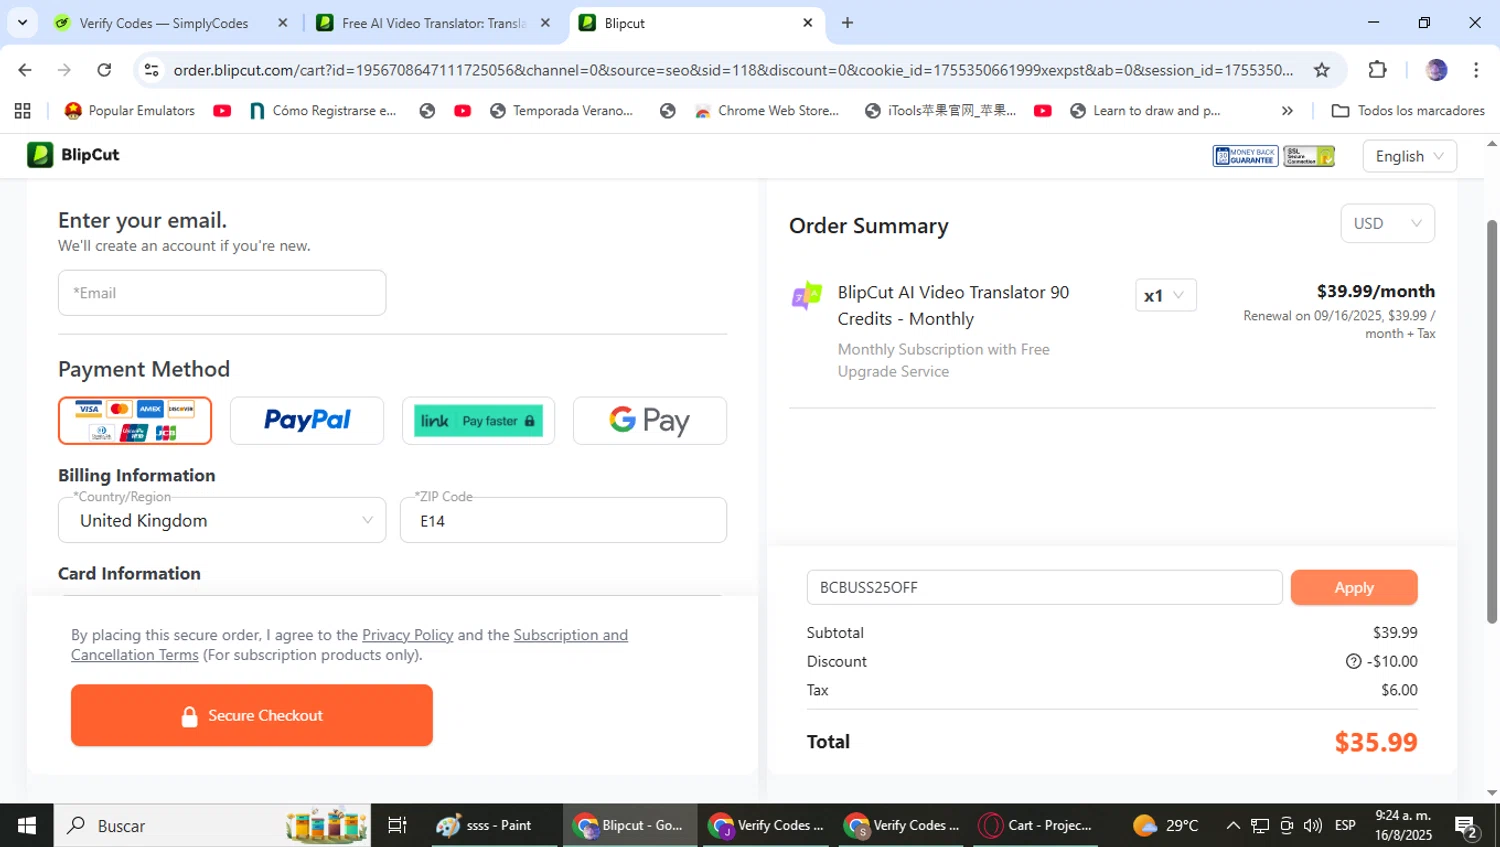Open the Cómo Registrarse bookmark
Screen dimensions: 1500x847
click(x=323, y=111)
